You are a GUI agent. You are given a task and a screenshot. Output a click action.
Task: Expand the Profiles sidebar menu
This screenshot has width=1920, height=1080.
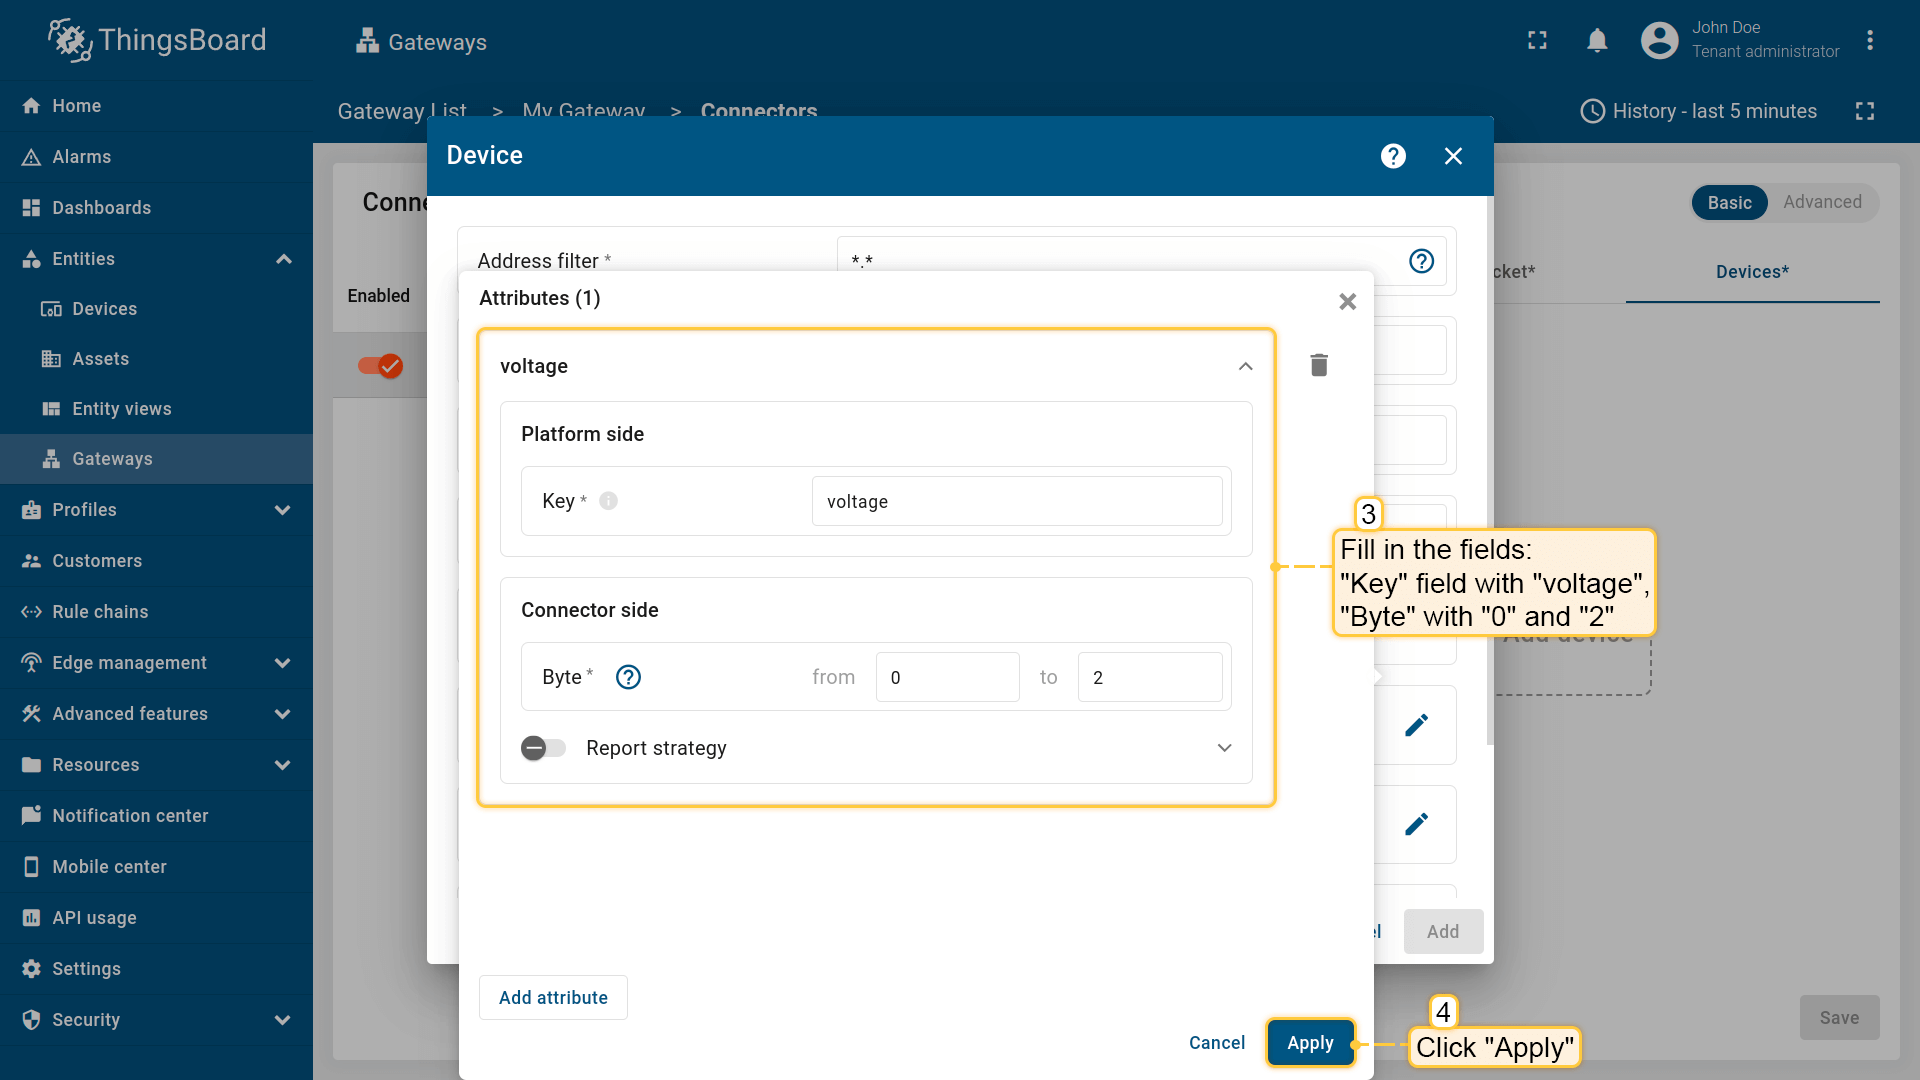tap(283, 510)
